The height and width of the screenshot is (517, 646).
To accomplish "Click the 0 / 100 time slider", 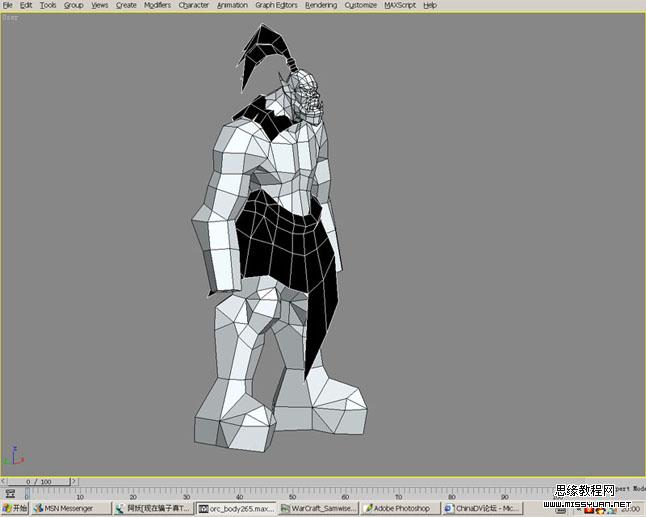I will [x=39, y=481].
